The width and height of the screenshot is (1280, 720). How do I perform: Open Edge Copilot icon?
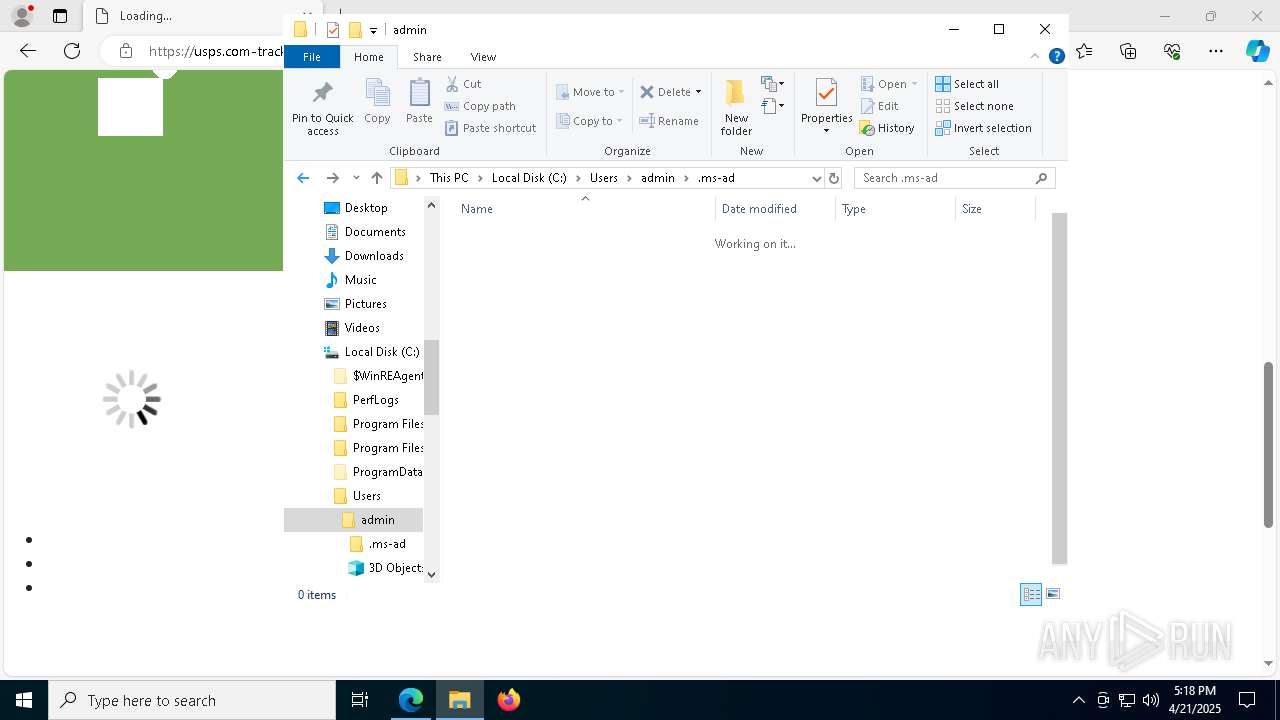point(1257,51)
